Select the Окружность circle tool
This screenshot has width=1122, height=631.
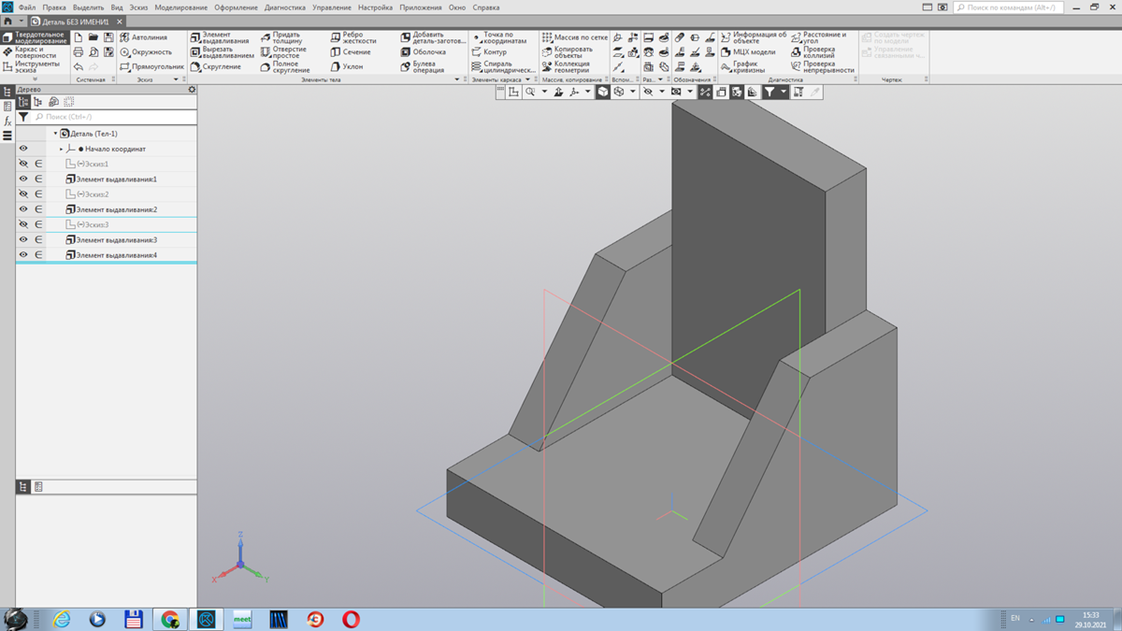146,52
